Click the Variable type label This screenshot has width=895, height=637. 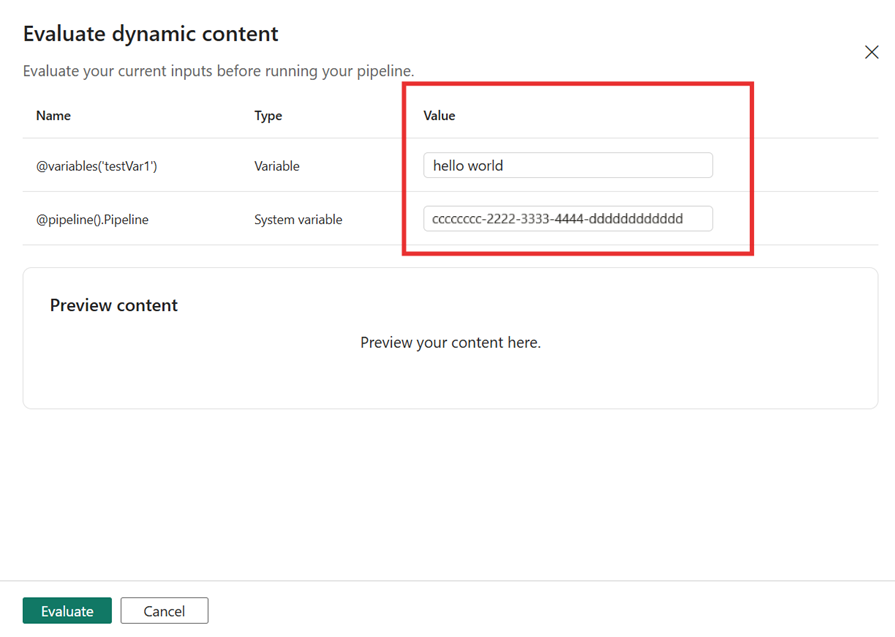(277, 165)
